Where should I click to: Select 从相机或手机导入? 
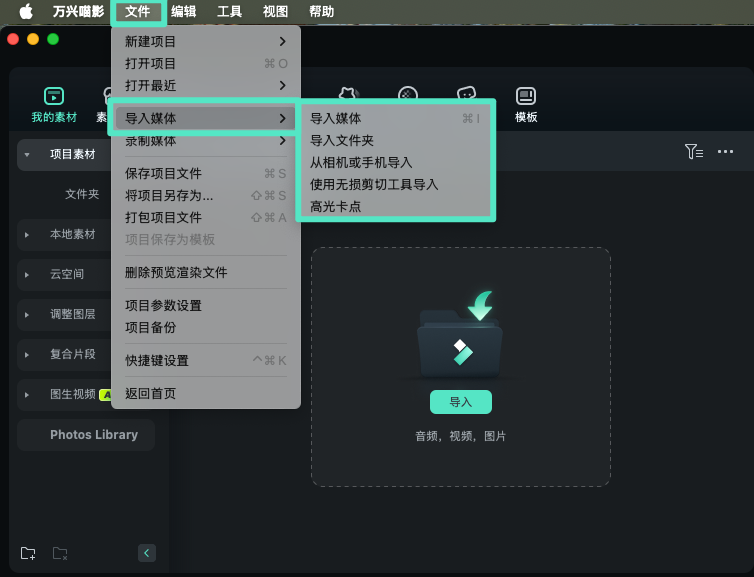(395, 163)
